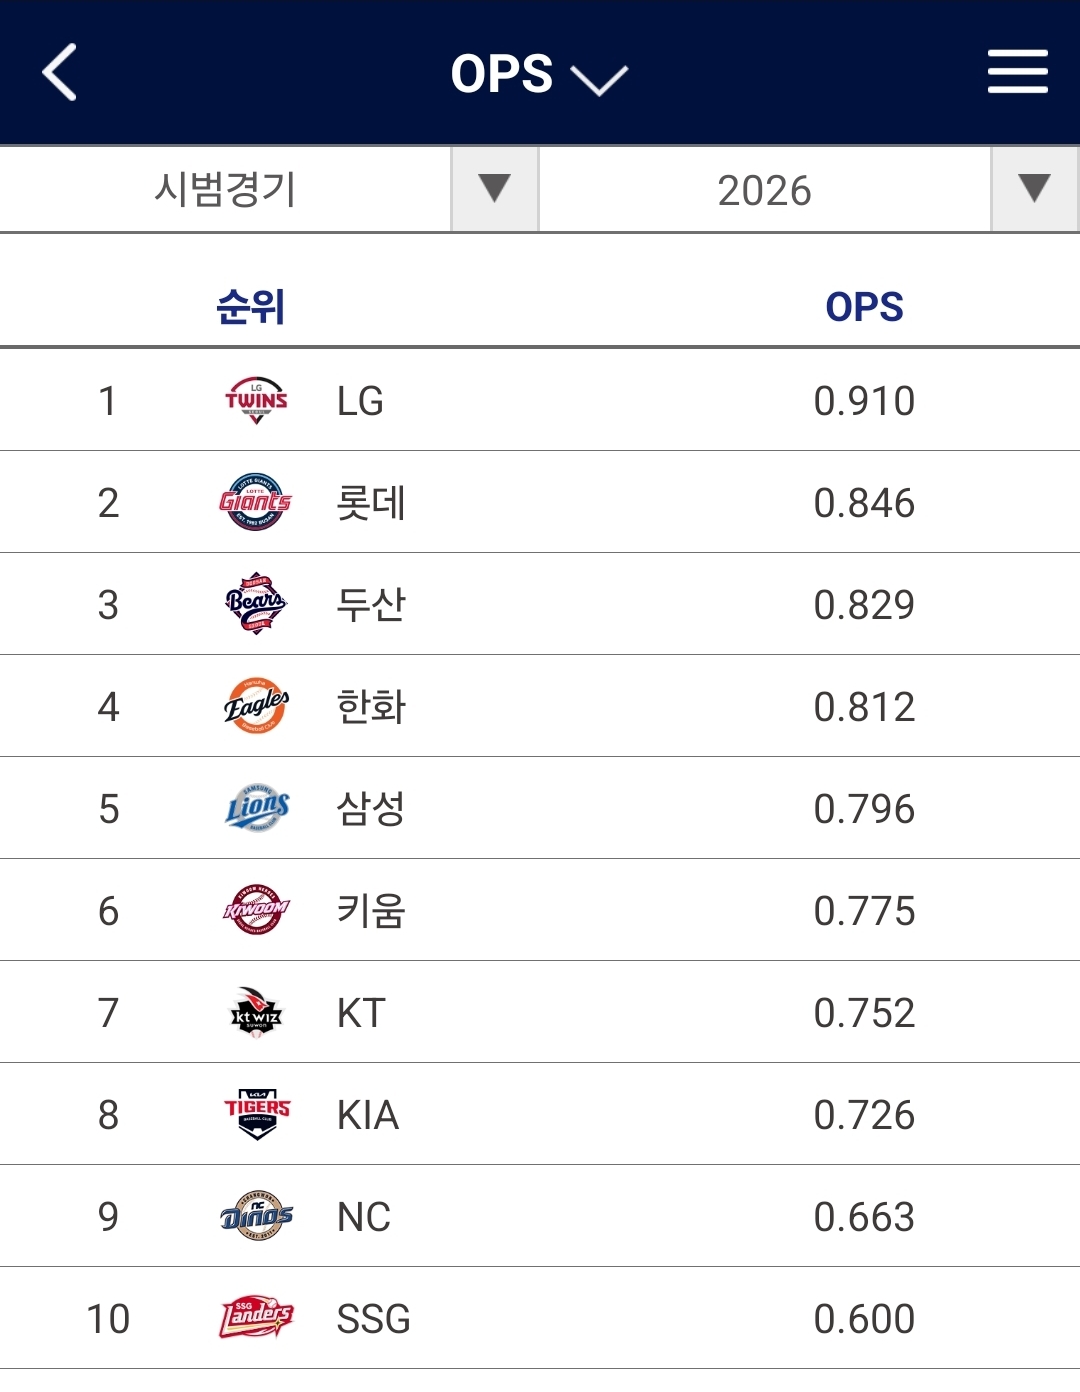Open the 롯데 team name link
This screenshot has width=1080, height=1392.
tap(371, 503)
